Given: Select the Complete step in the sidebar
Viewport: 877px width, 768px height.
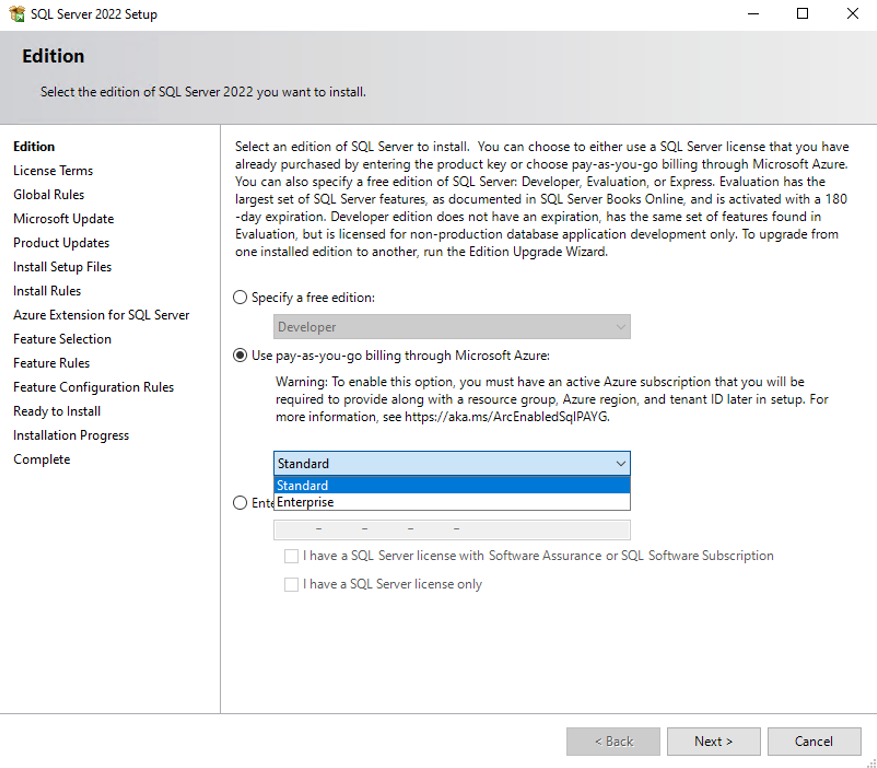Looking at the screenshot, I should [x=42, y=459].
